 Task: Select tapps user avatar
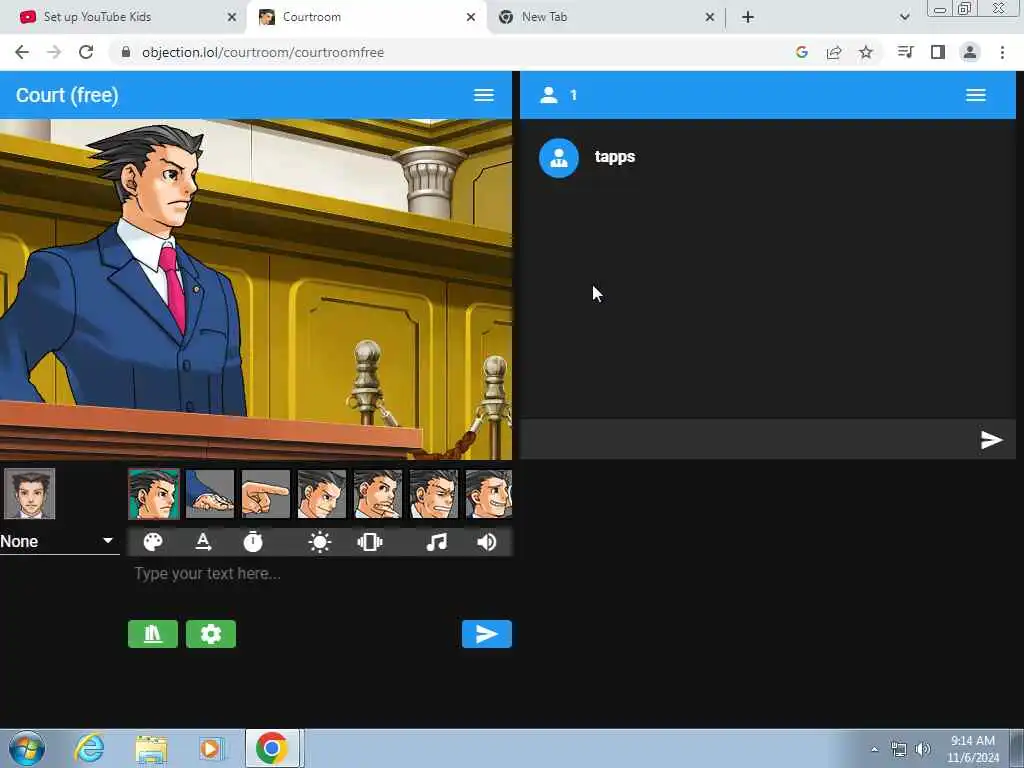click(x=558, y=157)
